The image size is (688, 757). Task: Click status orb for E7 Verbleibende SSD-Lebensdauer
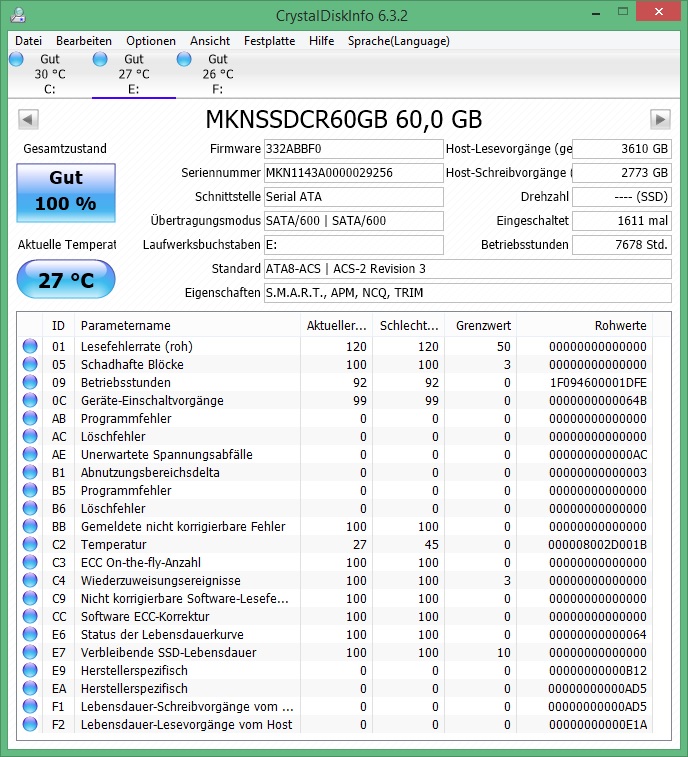pos(30,652)
